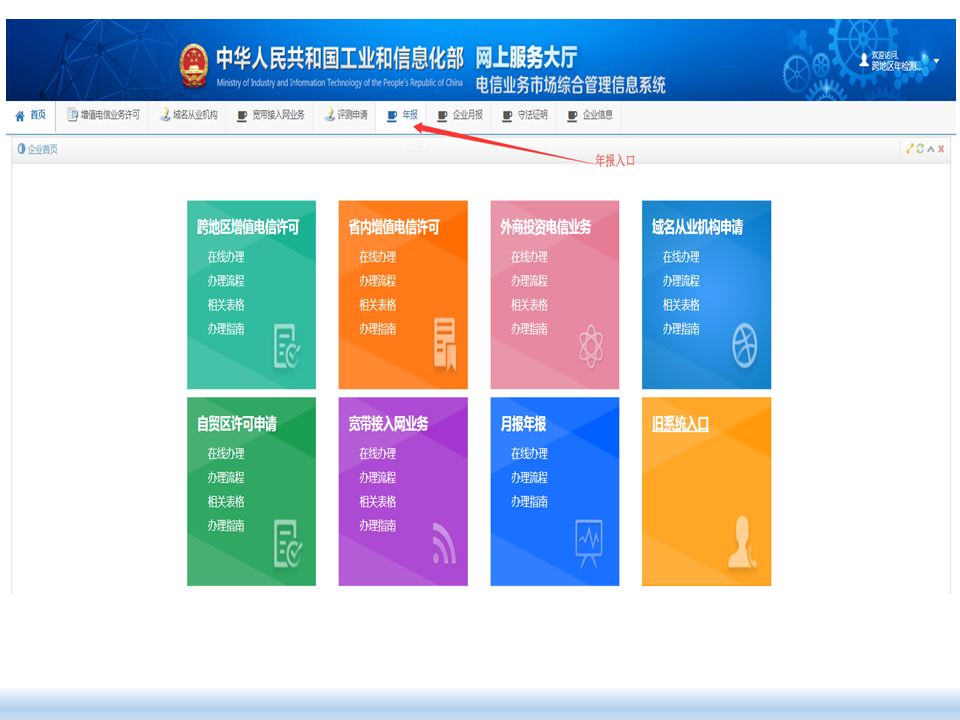The image size is (960, 720).
Task: Click 办理指南 under 域名从业机构申请
Action: click(x=681, y=329)
